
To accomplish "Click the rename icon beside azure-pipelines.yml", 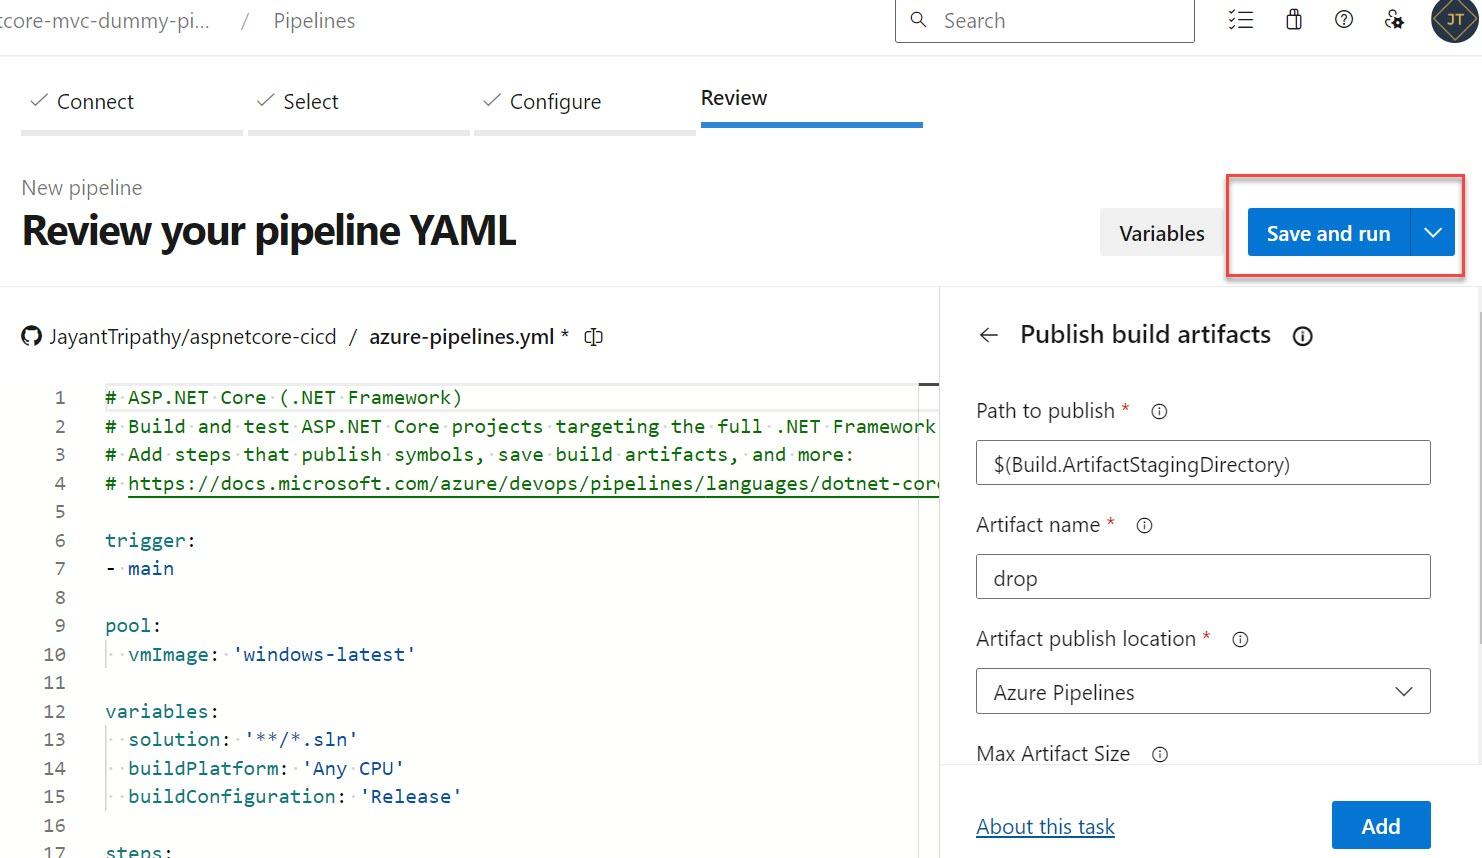I will click(594, 337).
